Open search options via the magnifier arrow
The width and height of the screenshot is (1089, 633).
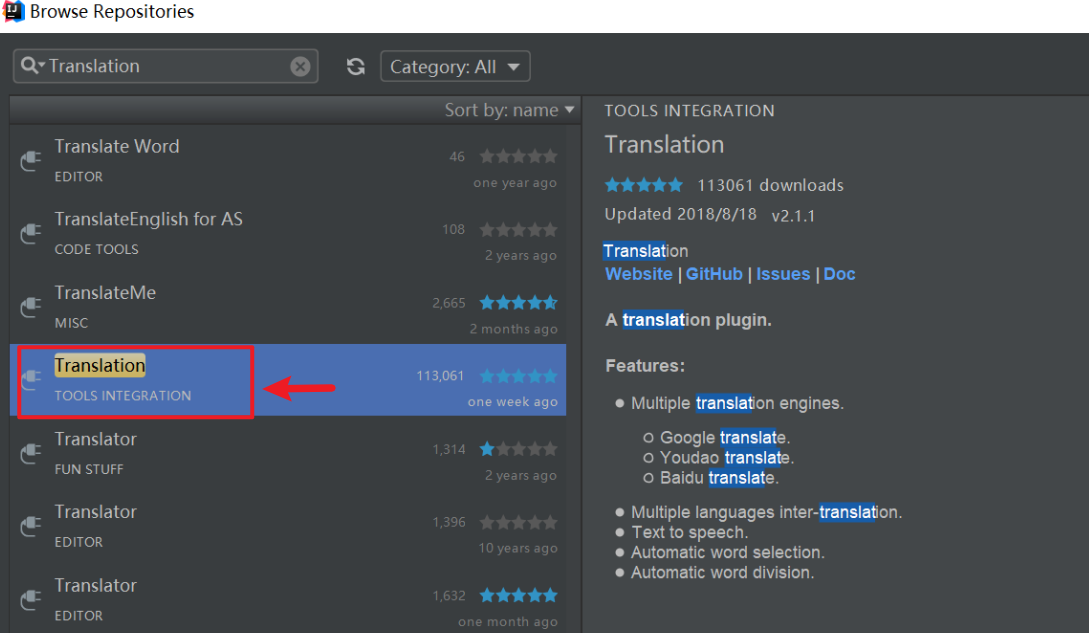click(31, 66)
